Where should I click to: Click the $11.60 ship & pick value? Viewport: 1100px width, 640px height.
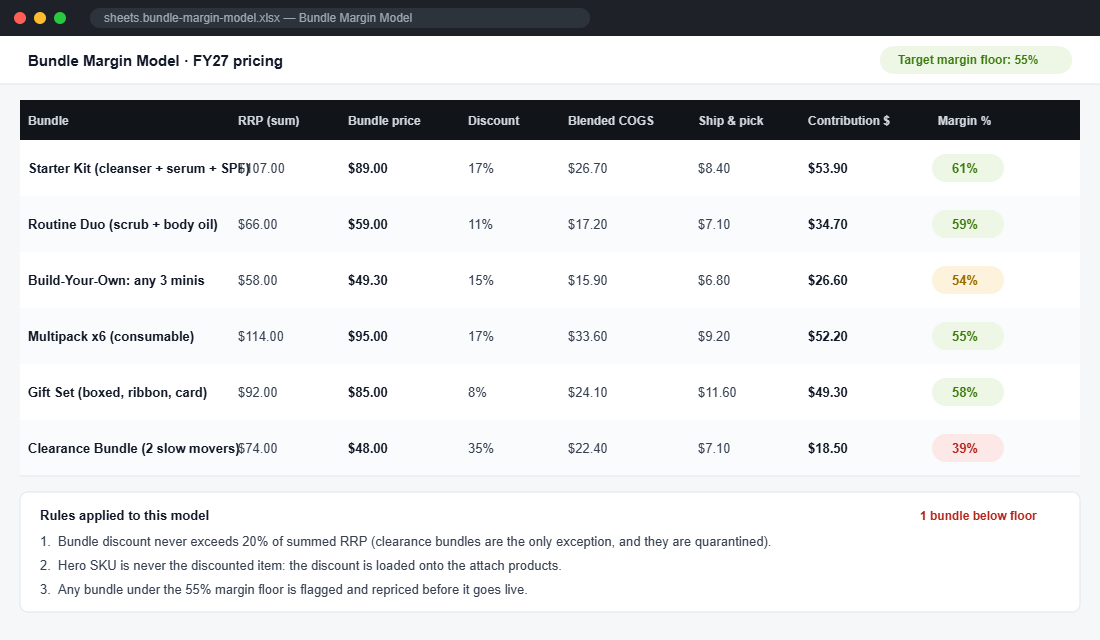[717, 392]
